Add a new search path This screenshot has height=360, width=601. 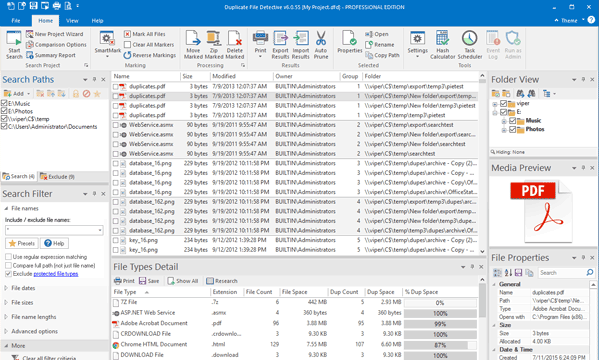pyautogui.click(x=16, y=94)
